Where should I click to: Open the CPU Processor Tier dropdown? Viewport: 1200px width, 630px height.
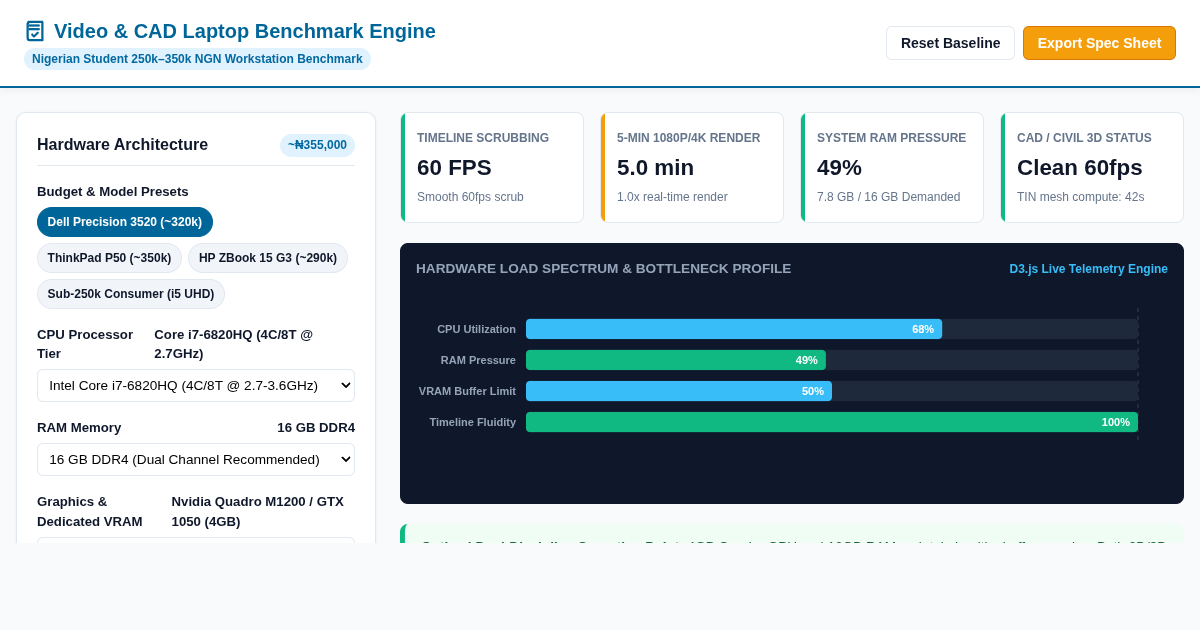pyautogui.click(x=196, y=385)
